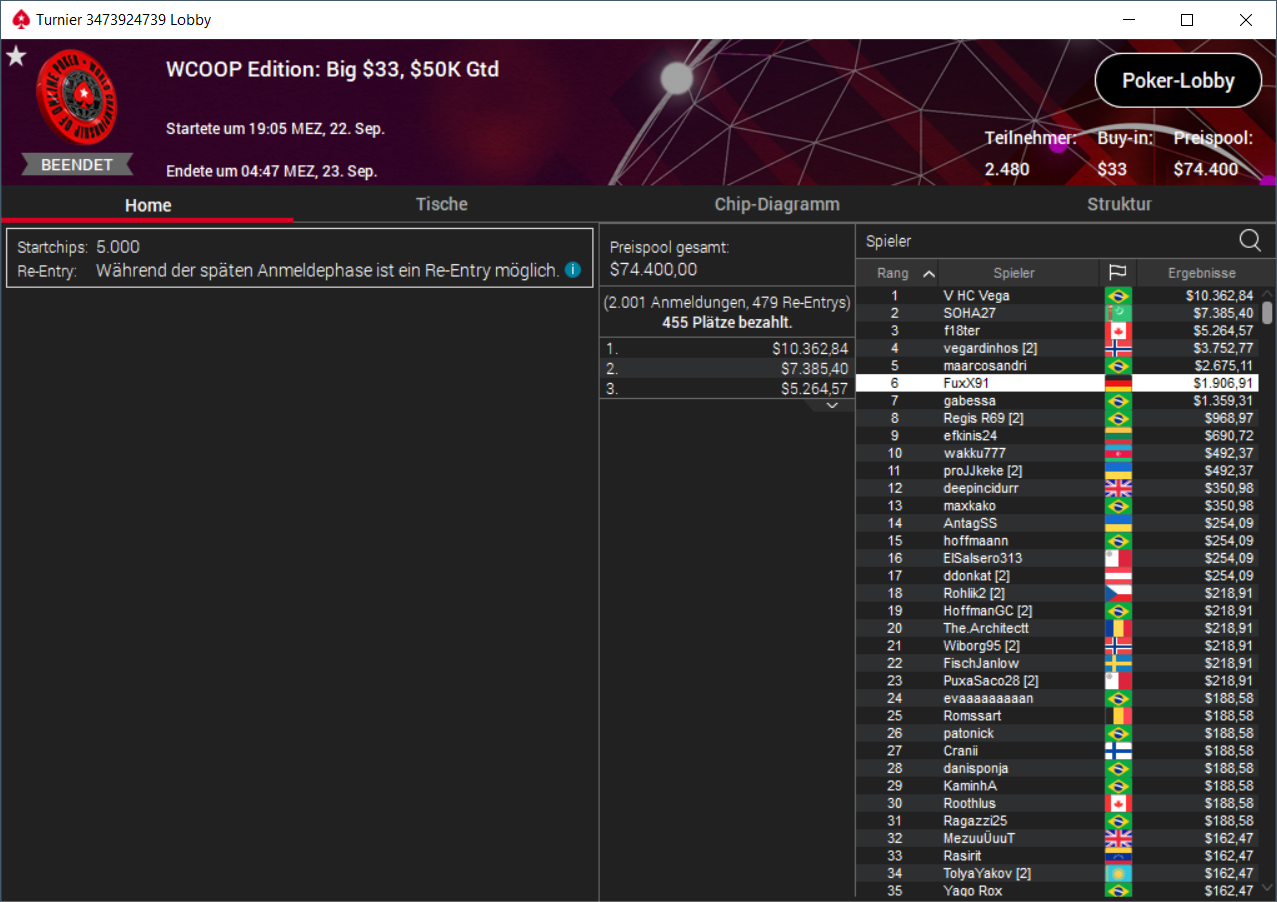Click the scroll-down arrow of the player list
This screenshot has height=902, width=1277.
point(1267,887)
